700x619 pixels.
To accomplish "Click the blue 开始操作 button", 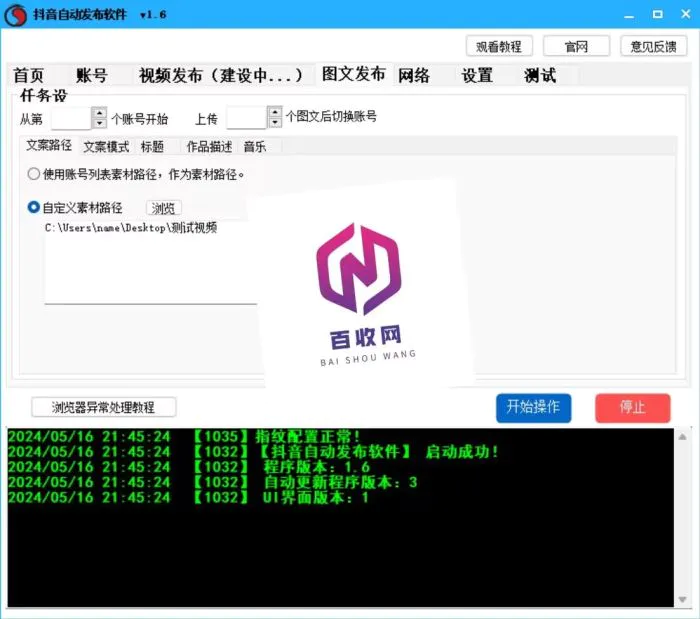I will (x=533, y=408).
